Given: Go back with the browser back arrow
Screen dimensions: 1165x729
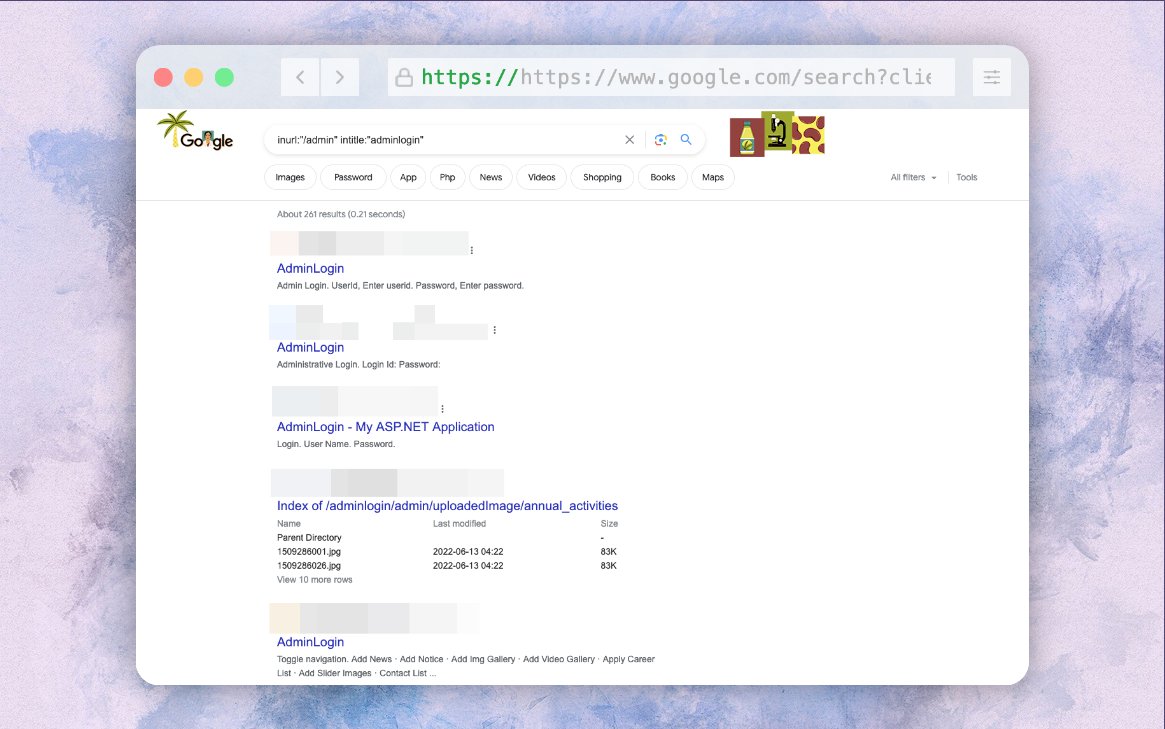Looking at the screenshot, I should click(300, 77).
